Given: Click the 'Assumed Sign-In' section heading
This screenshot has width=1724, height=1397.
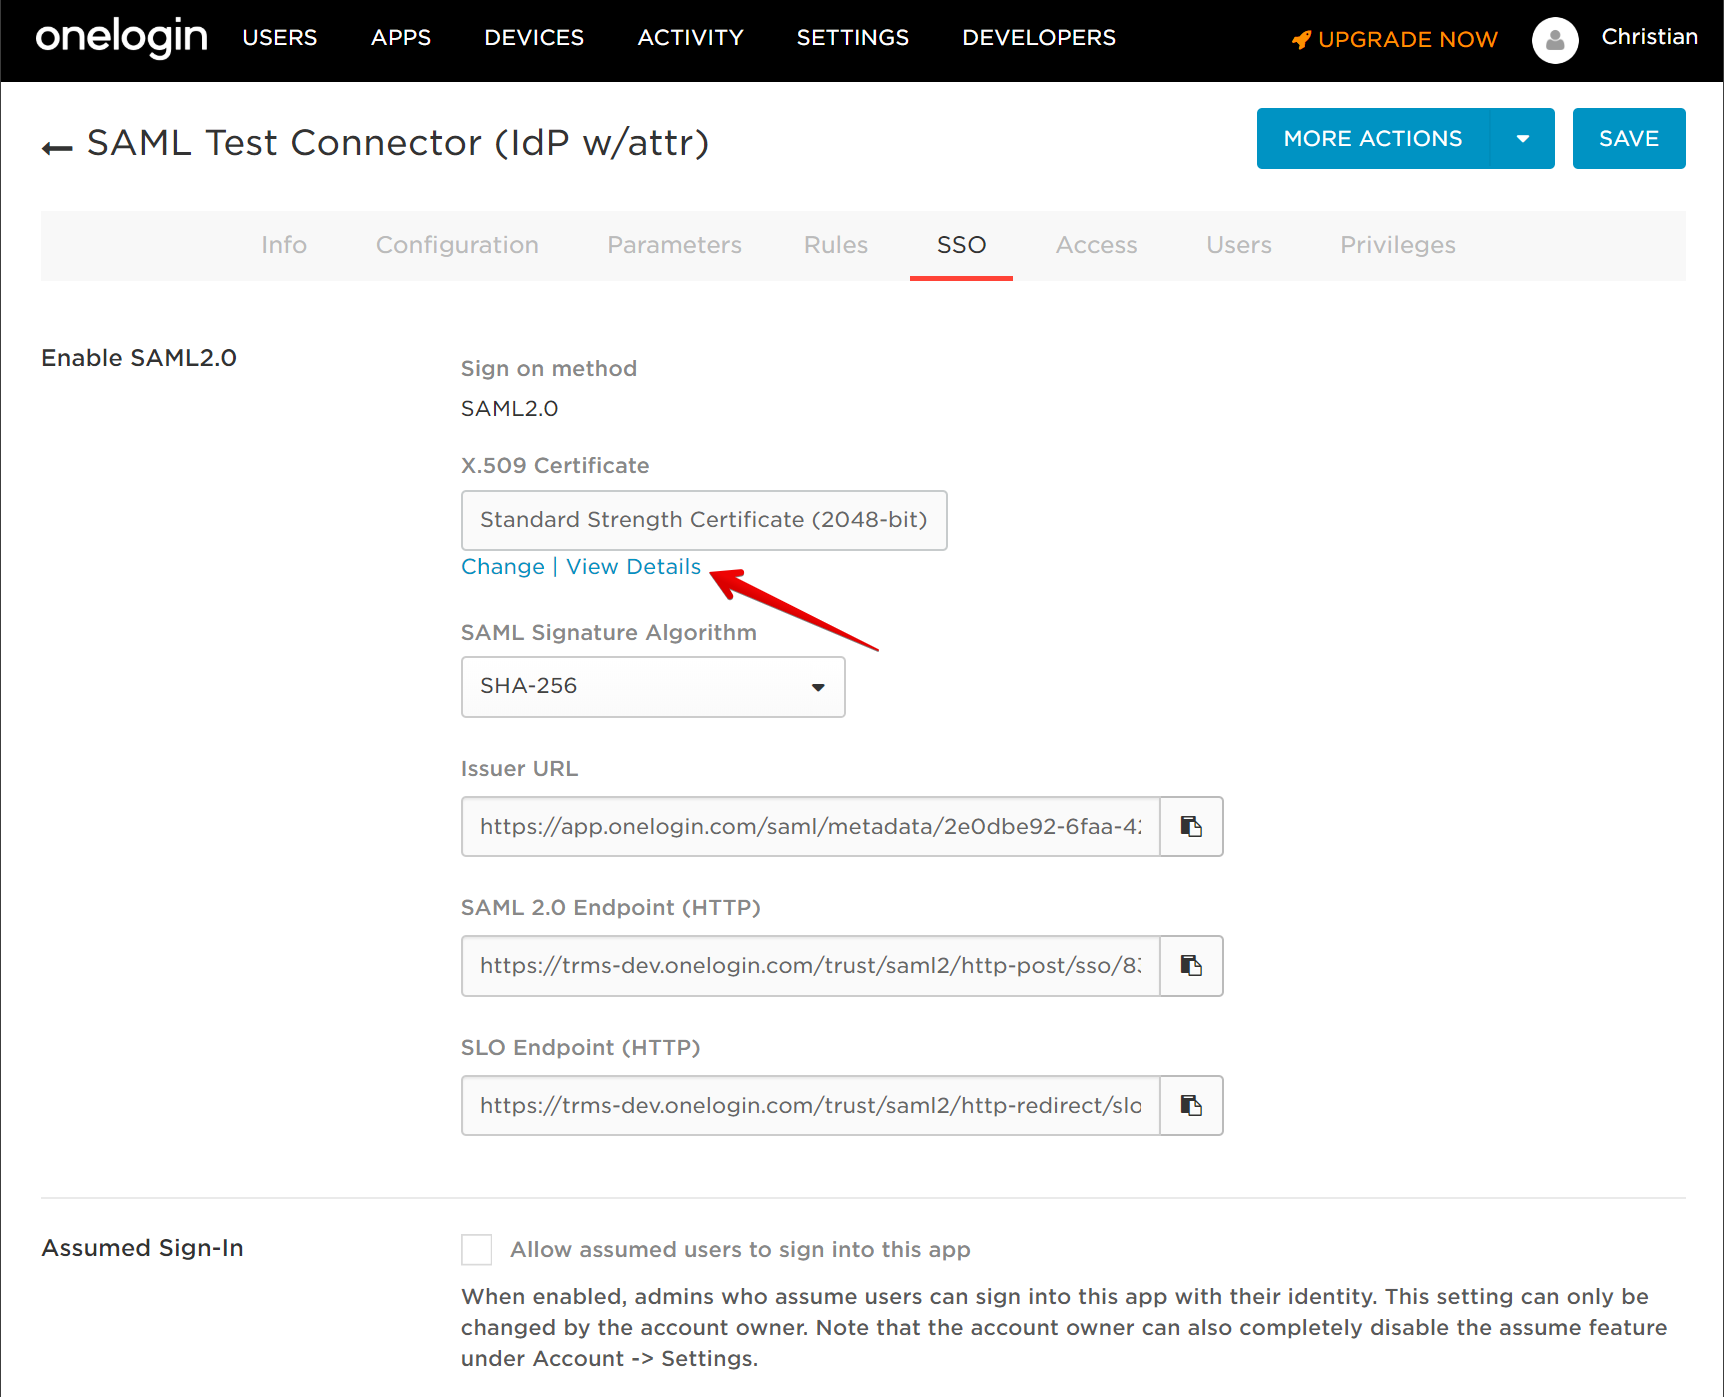Looking at the screenshot, I should (142, 1248).
